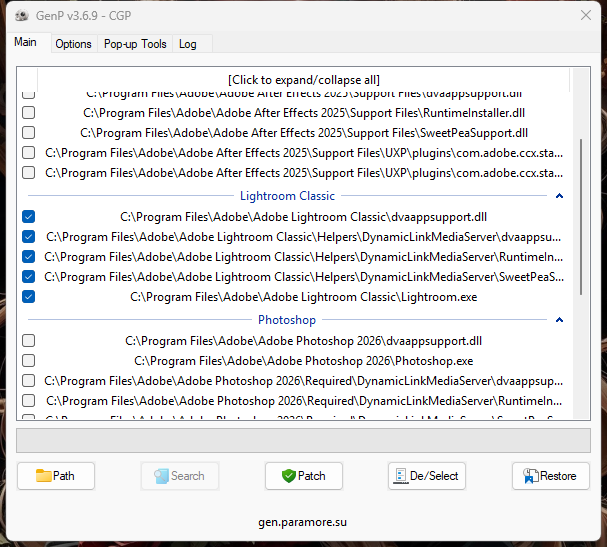The height and width of the screenshot is (547, 607).
Task: Click the Path button
Action: [x=56, y=476]
